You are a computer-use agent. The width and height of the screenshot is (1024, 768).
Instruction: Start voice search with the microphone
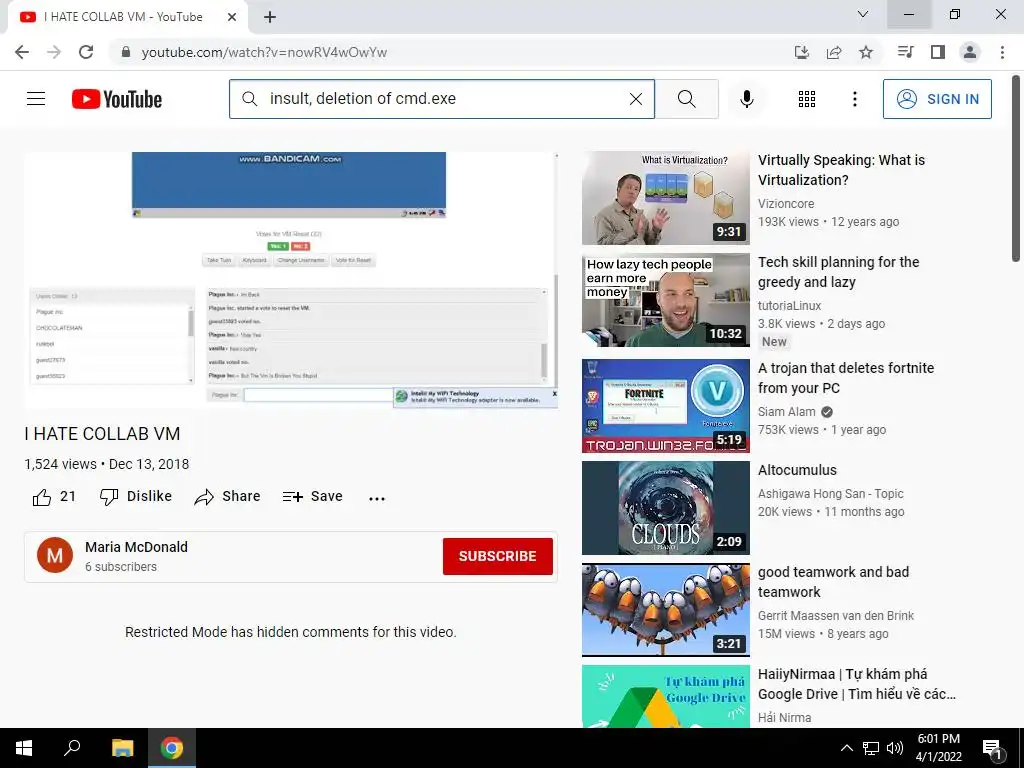(x=746, y=99)
